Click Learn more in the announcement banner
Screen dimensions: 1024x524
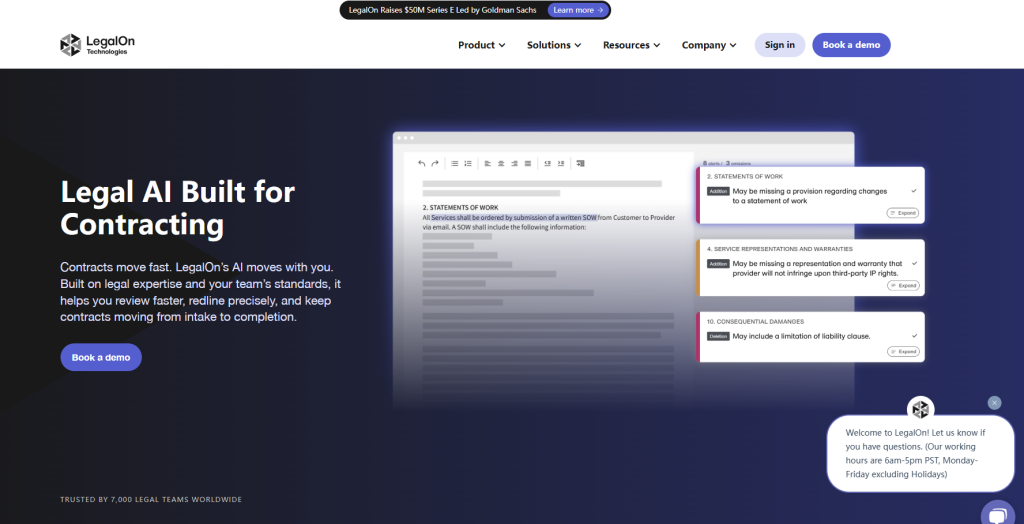pyautogui.click(x=578, y=10)
